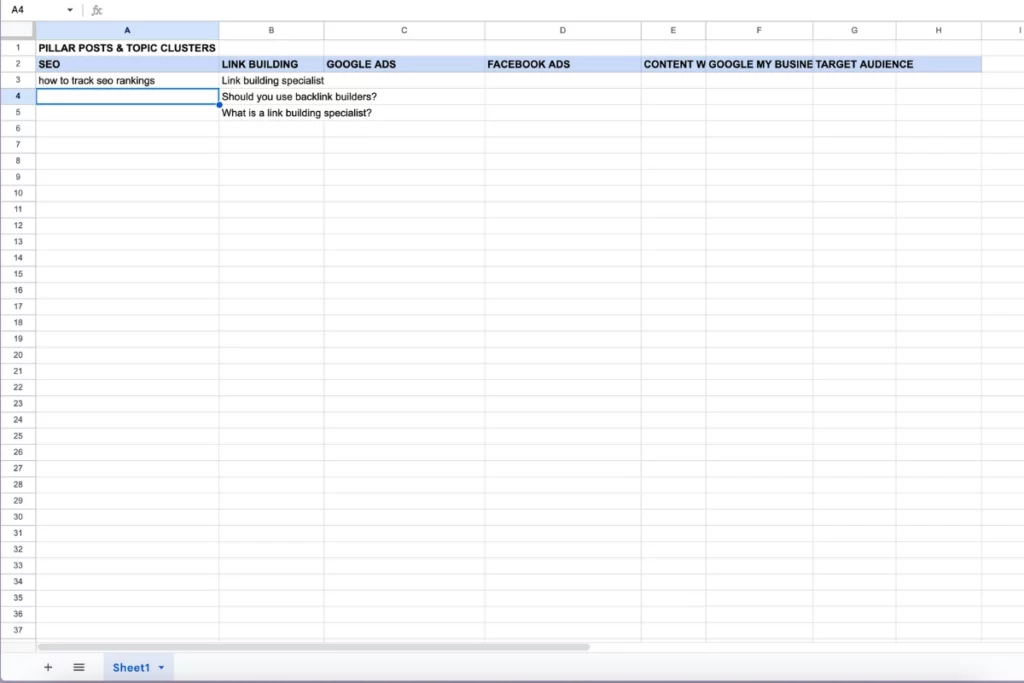Image resolution: width=1024 pixels, height=683 pixels.
Task: Select column D header
Action: click(563, 30)
